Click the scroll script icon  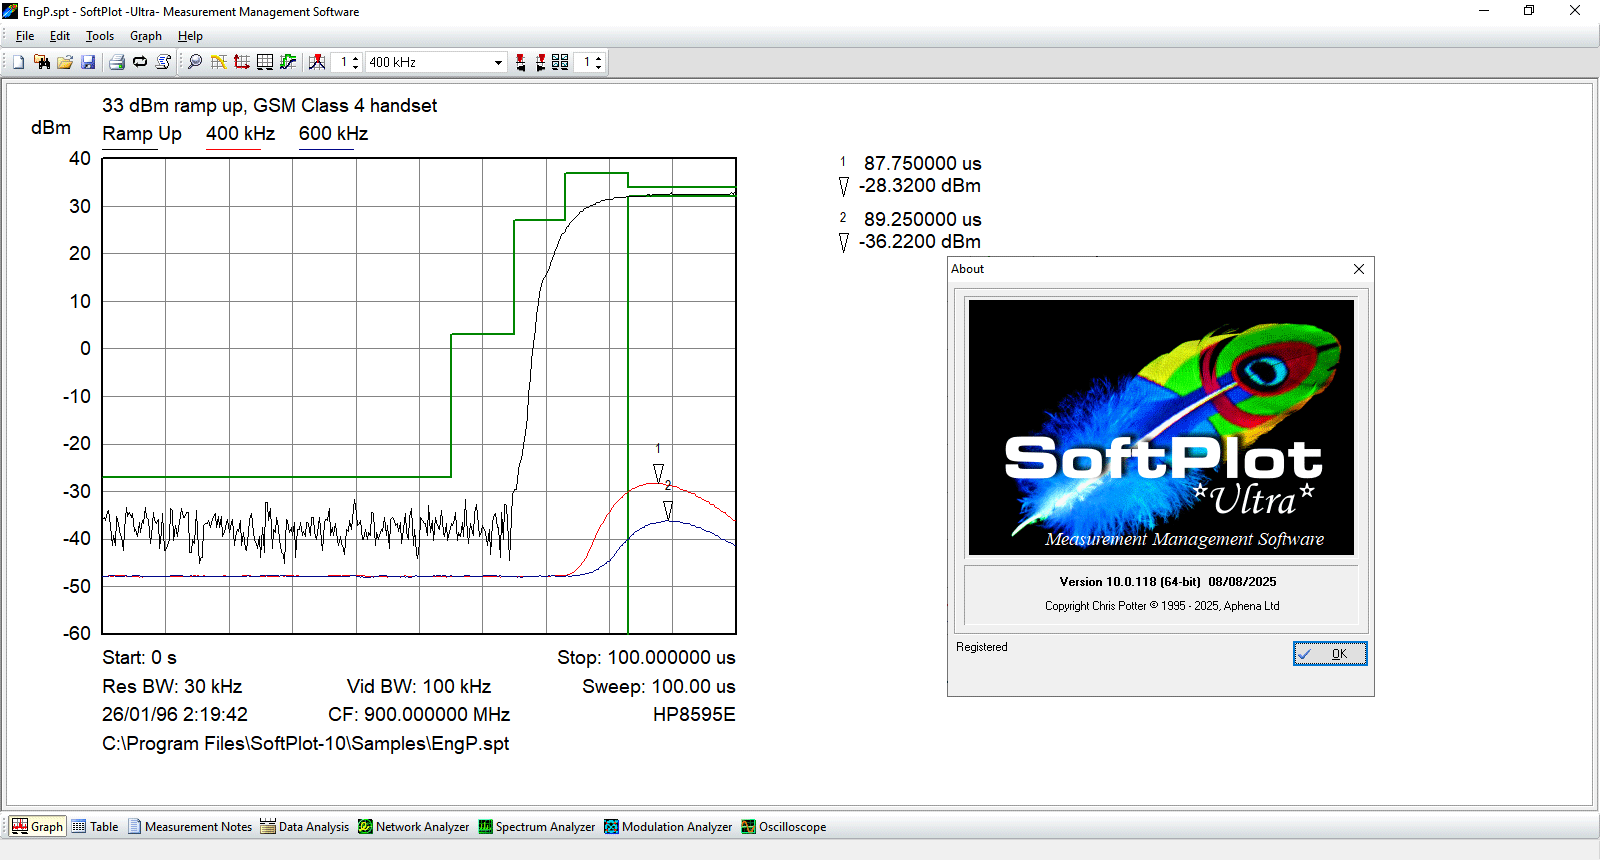pyautogui.click(x=163, y=62)
